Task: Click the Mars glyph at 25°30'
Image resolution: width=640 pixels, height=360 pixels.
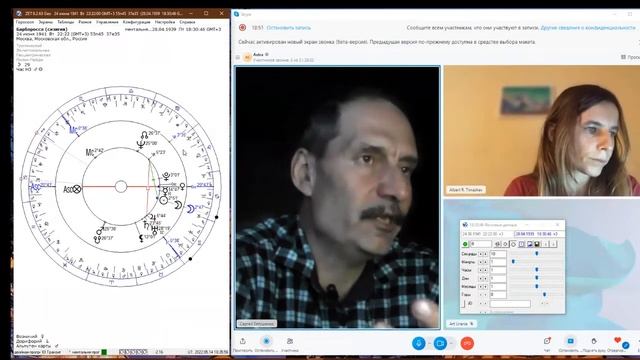Action: 100,231
